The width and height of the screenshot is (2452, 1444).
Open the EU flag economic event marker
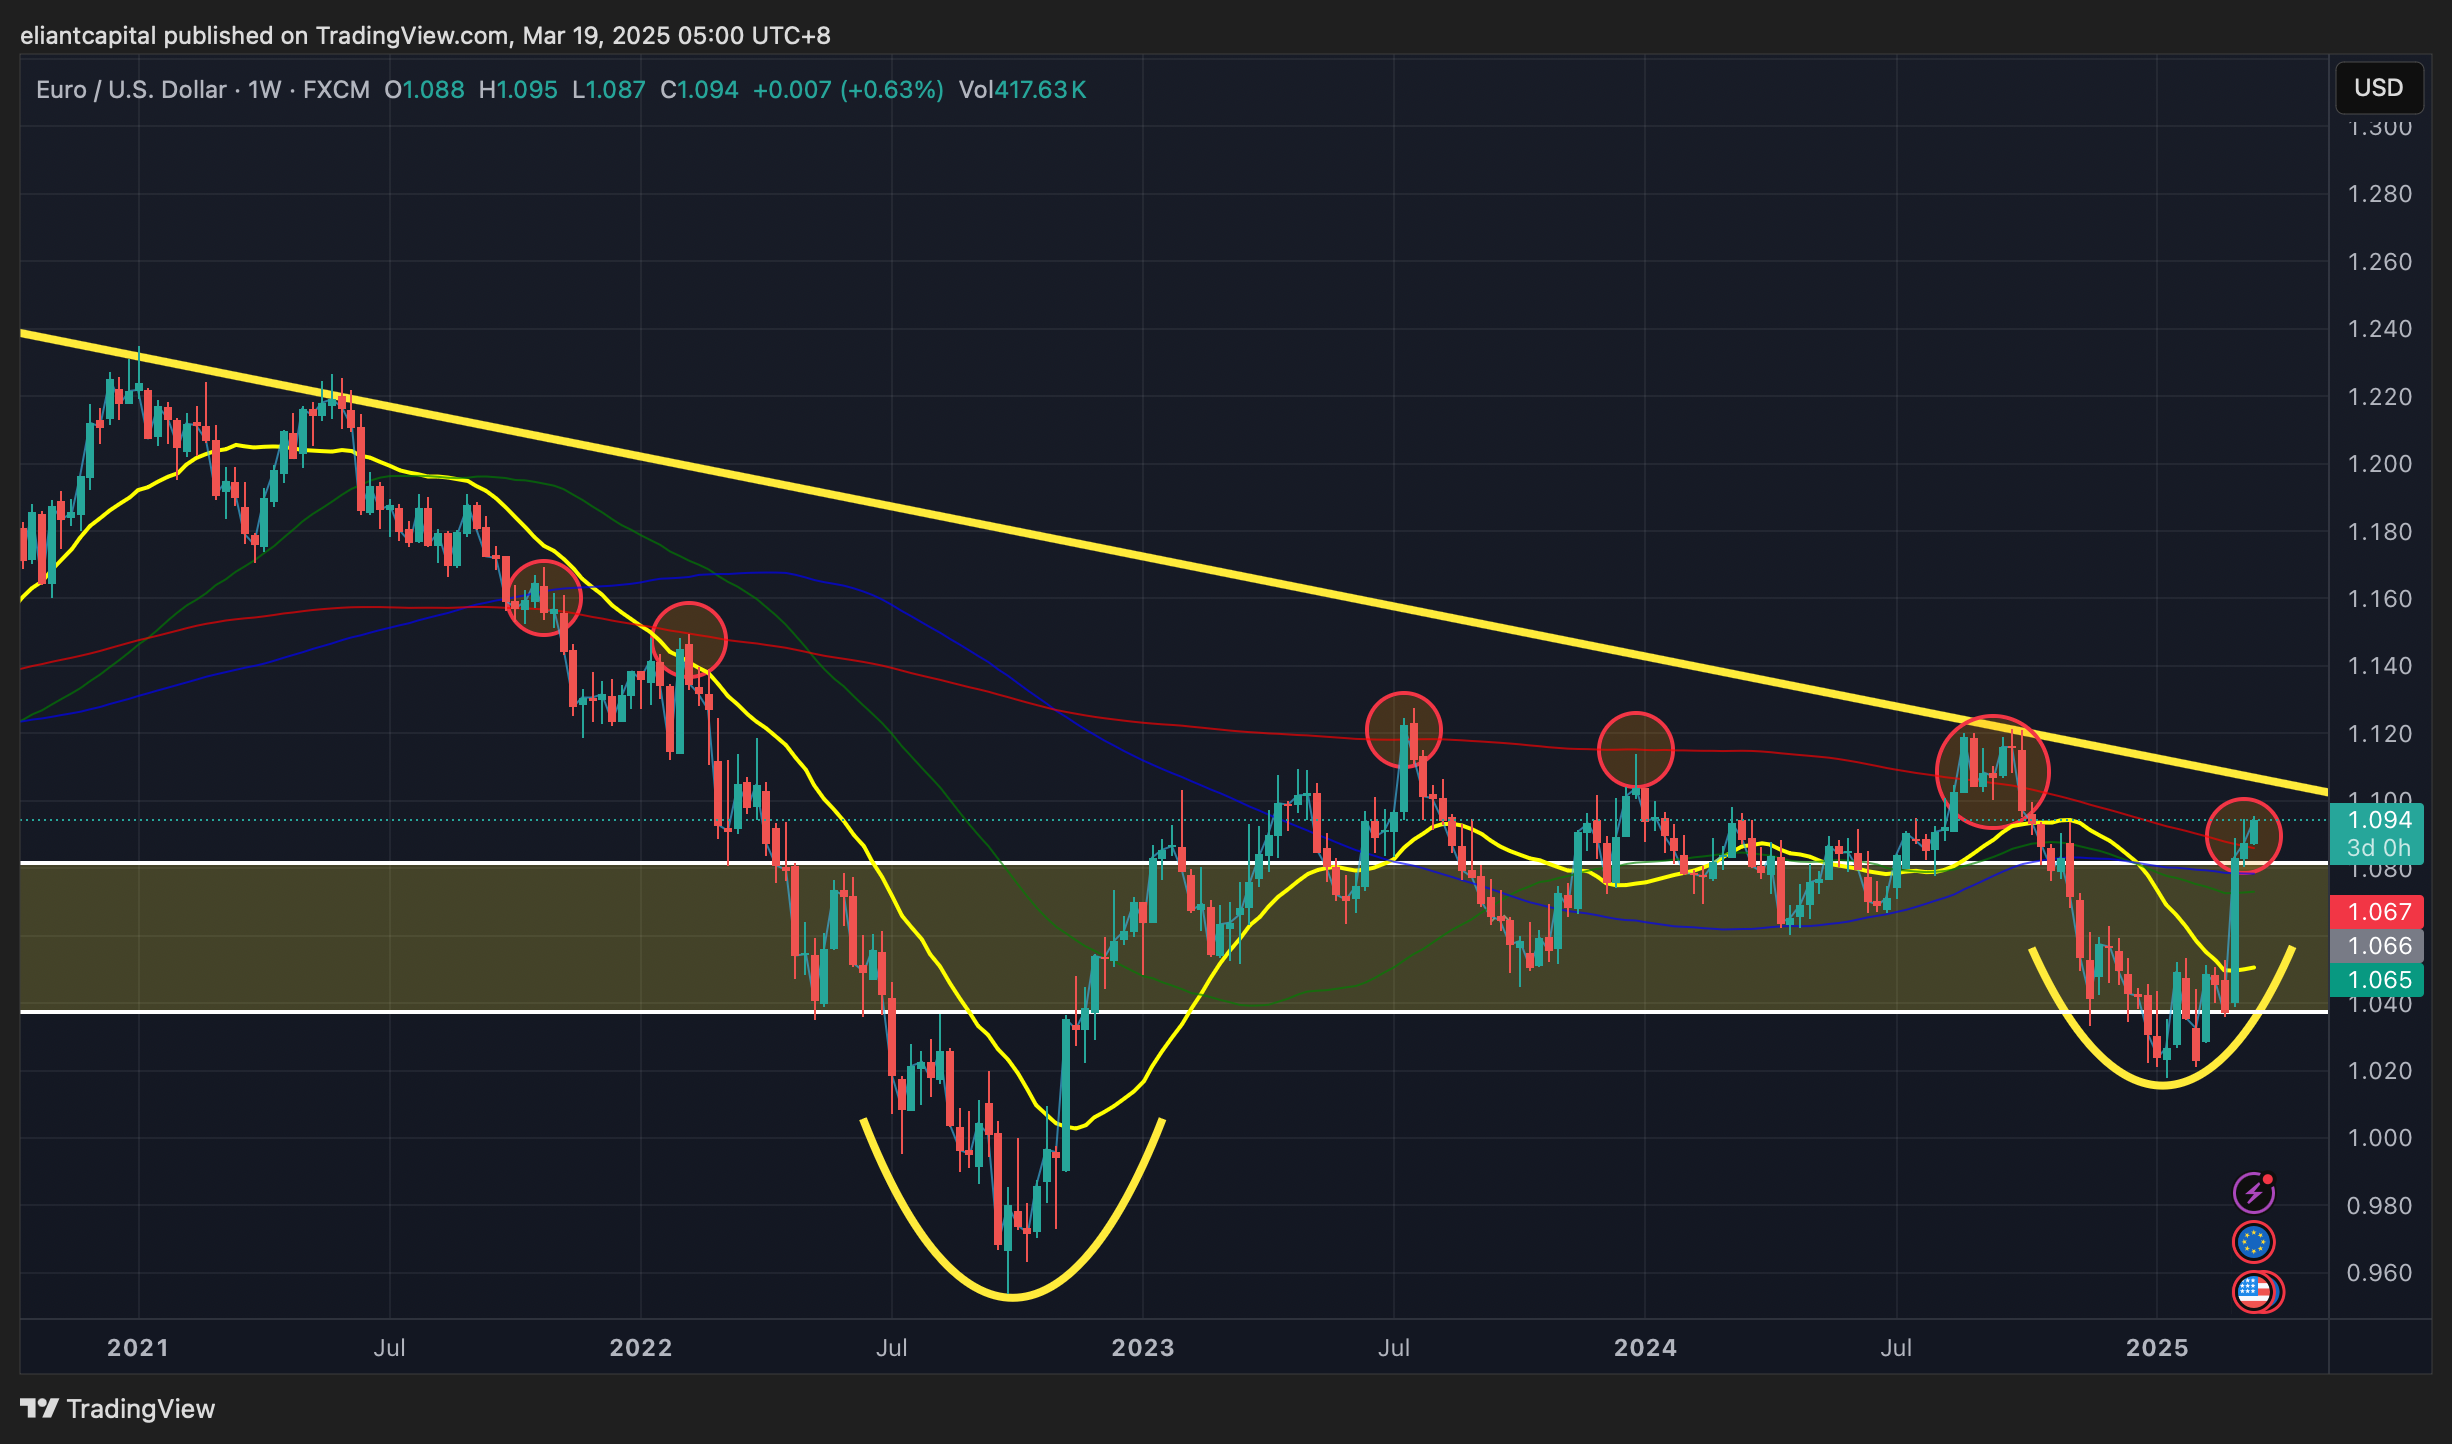(2253, 1242)
